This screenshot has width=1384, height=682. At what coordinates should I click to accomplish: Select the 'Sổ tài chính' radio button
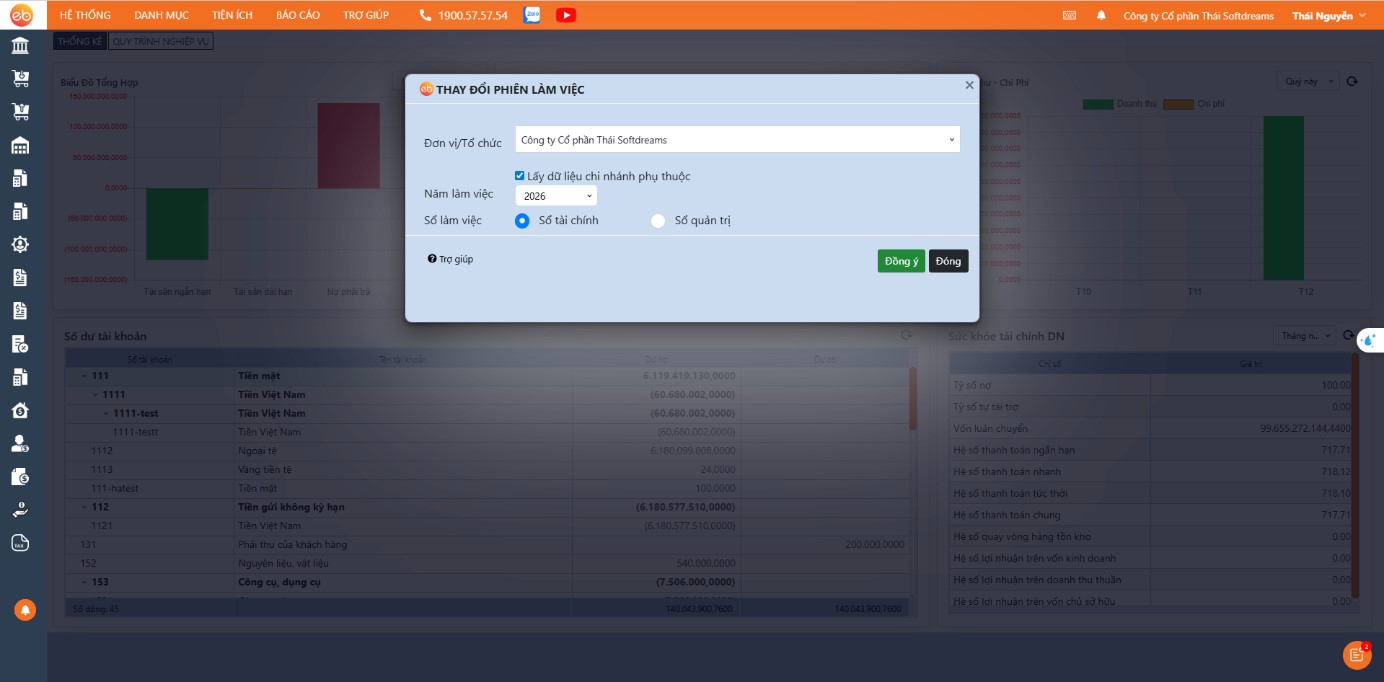pyautogui.click(x=522, y=221)
